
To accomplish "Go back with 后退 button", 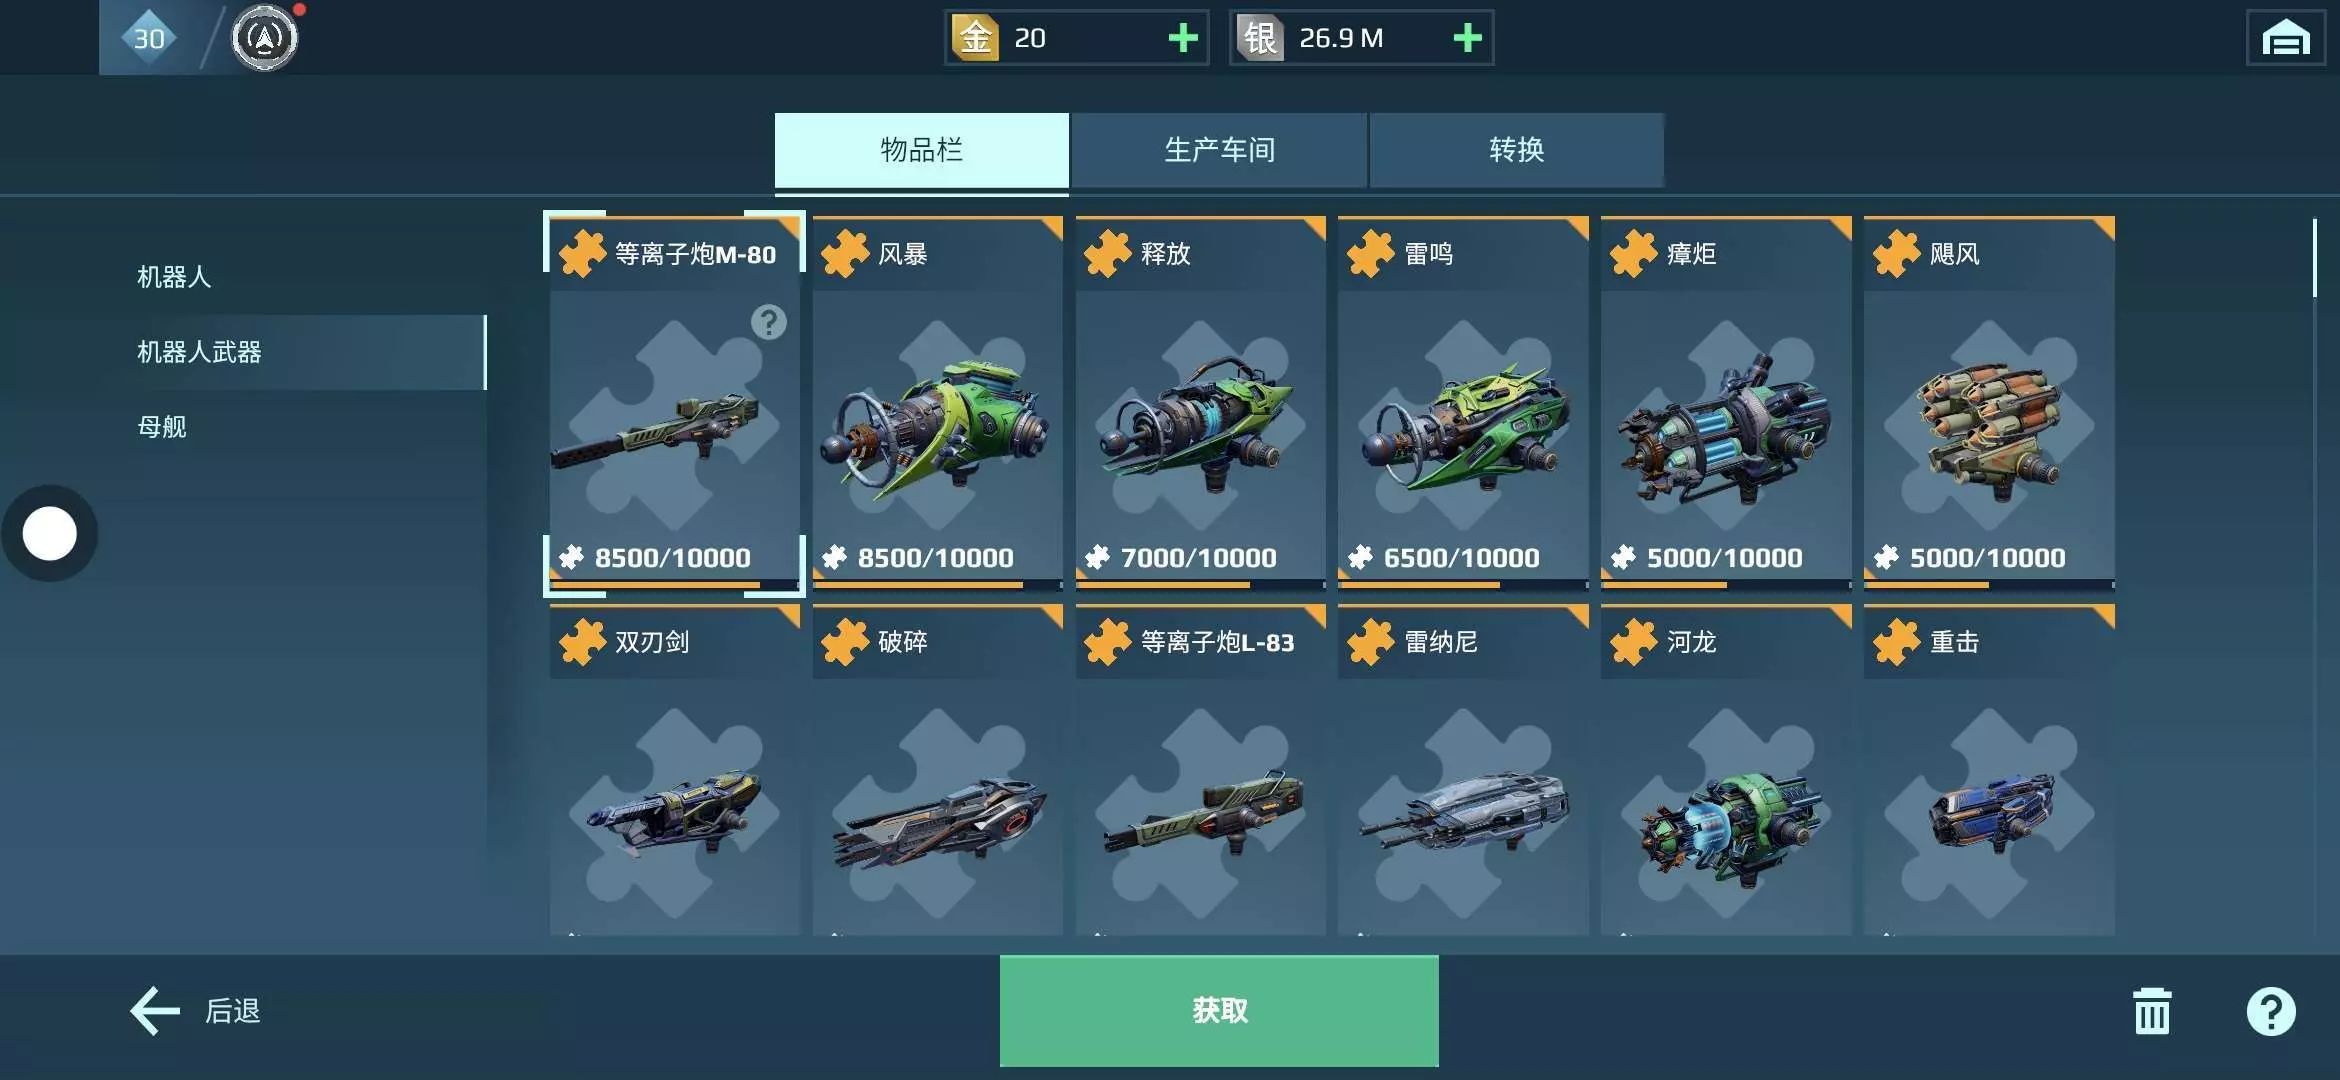I will pyautogui.click(x=197, y=1011).
